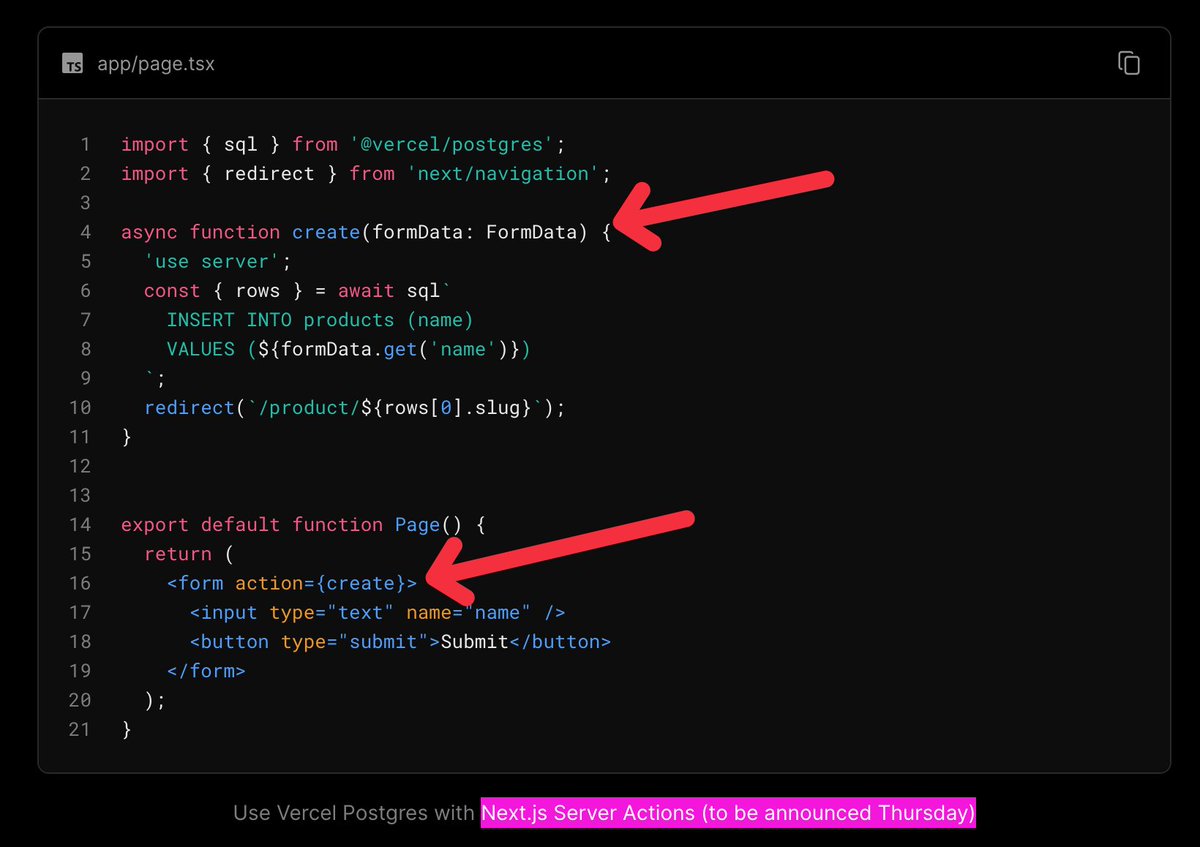Click the closing </form> tag
Screen dimensions: 1200x847
(x=206, y=671)
